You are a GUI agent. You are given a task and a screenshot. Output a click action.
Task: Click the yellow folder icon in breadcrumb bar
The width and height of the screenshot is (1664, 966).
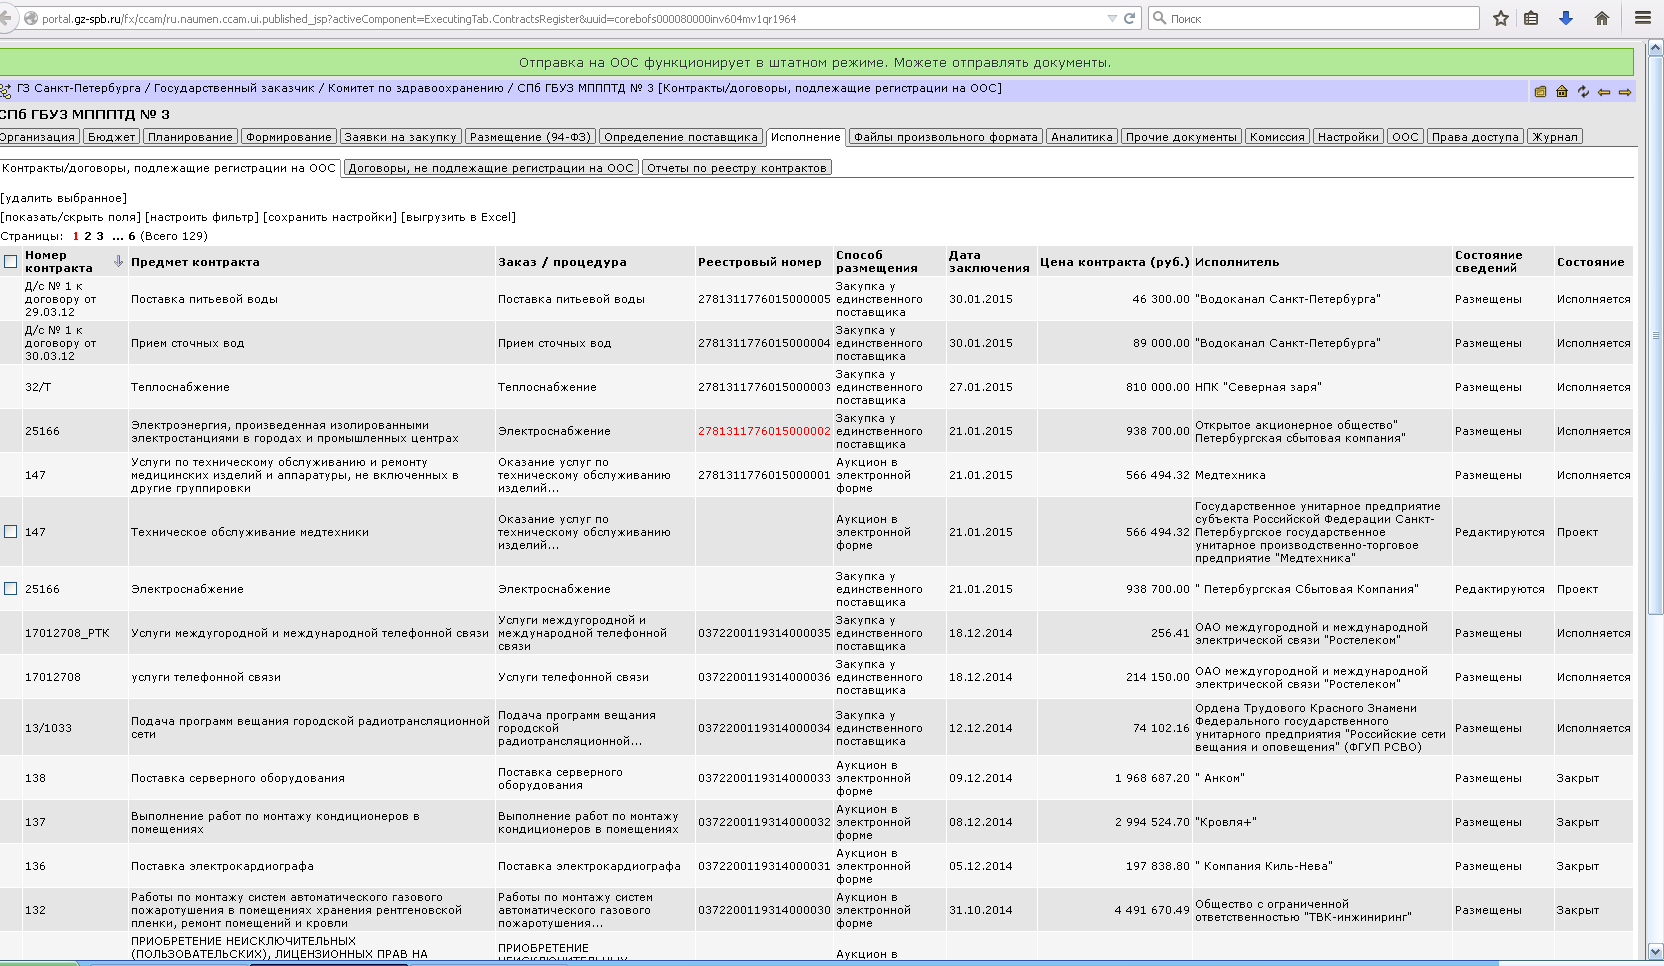1540,91
